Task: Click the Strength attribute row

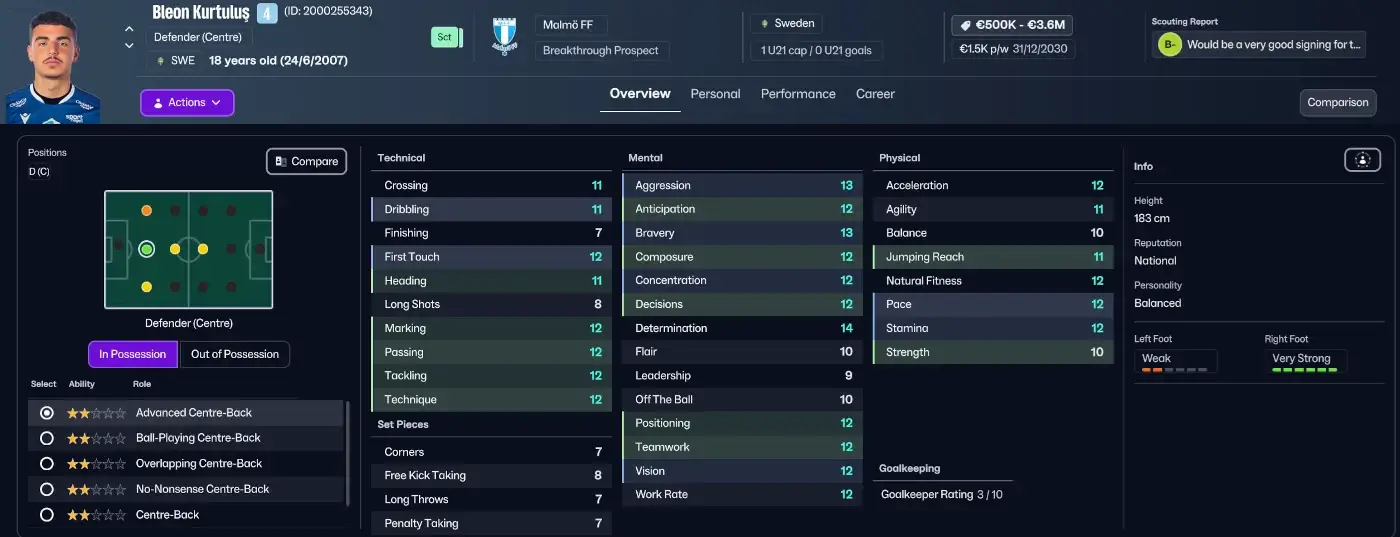Action: click(993, 352)
